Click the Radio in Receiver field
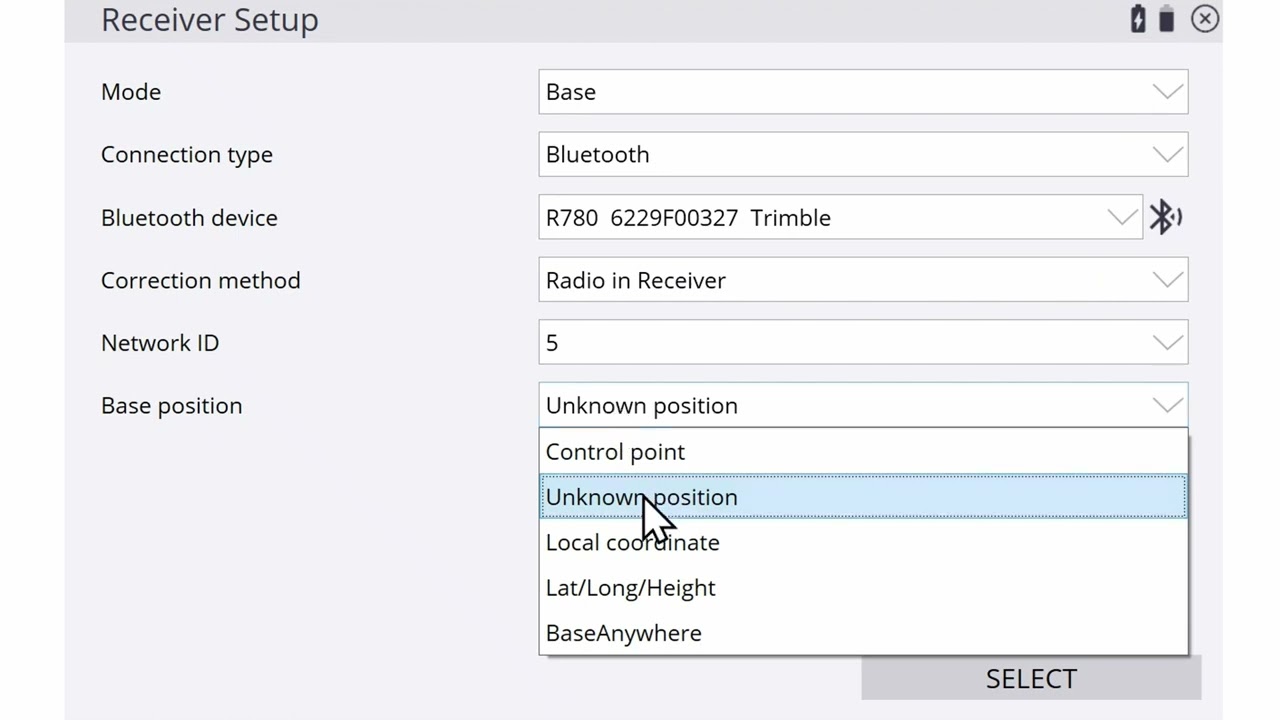1280x720 pixels. (863, 280)
